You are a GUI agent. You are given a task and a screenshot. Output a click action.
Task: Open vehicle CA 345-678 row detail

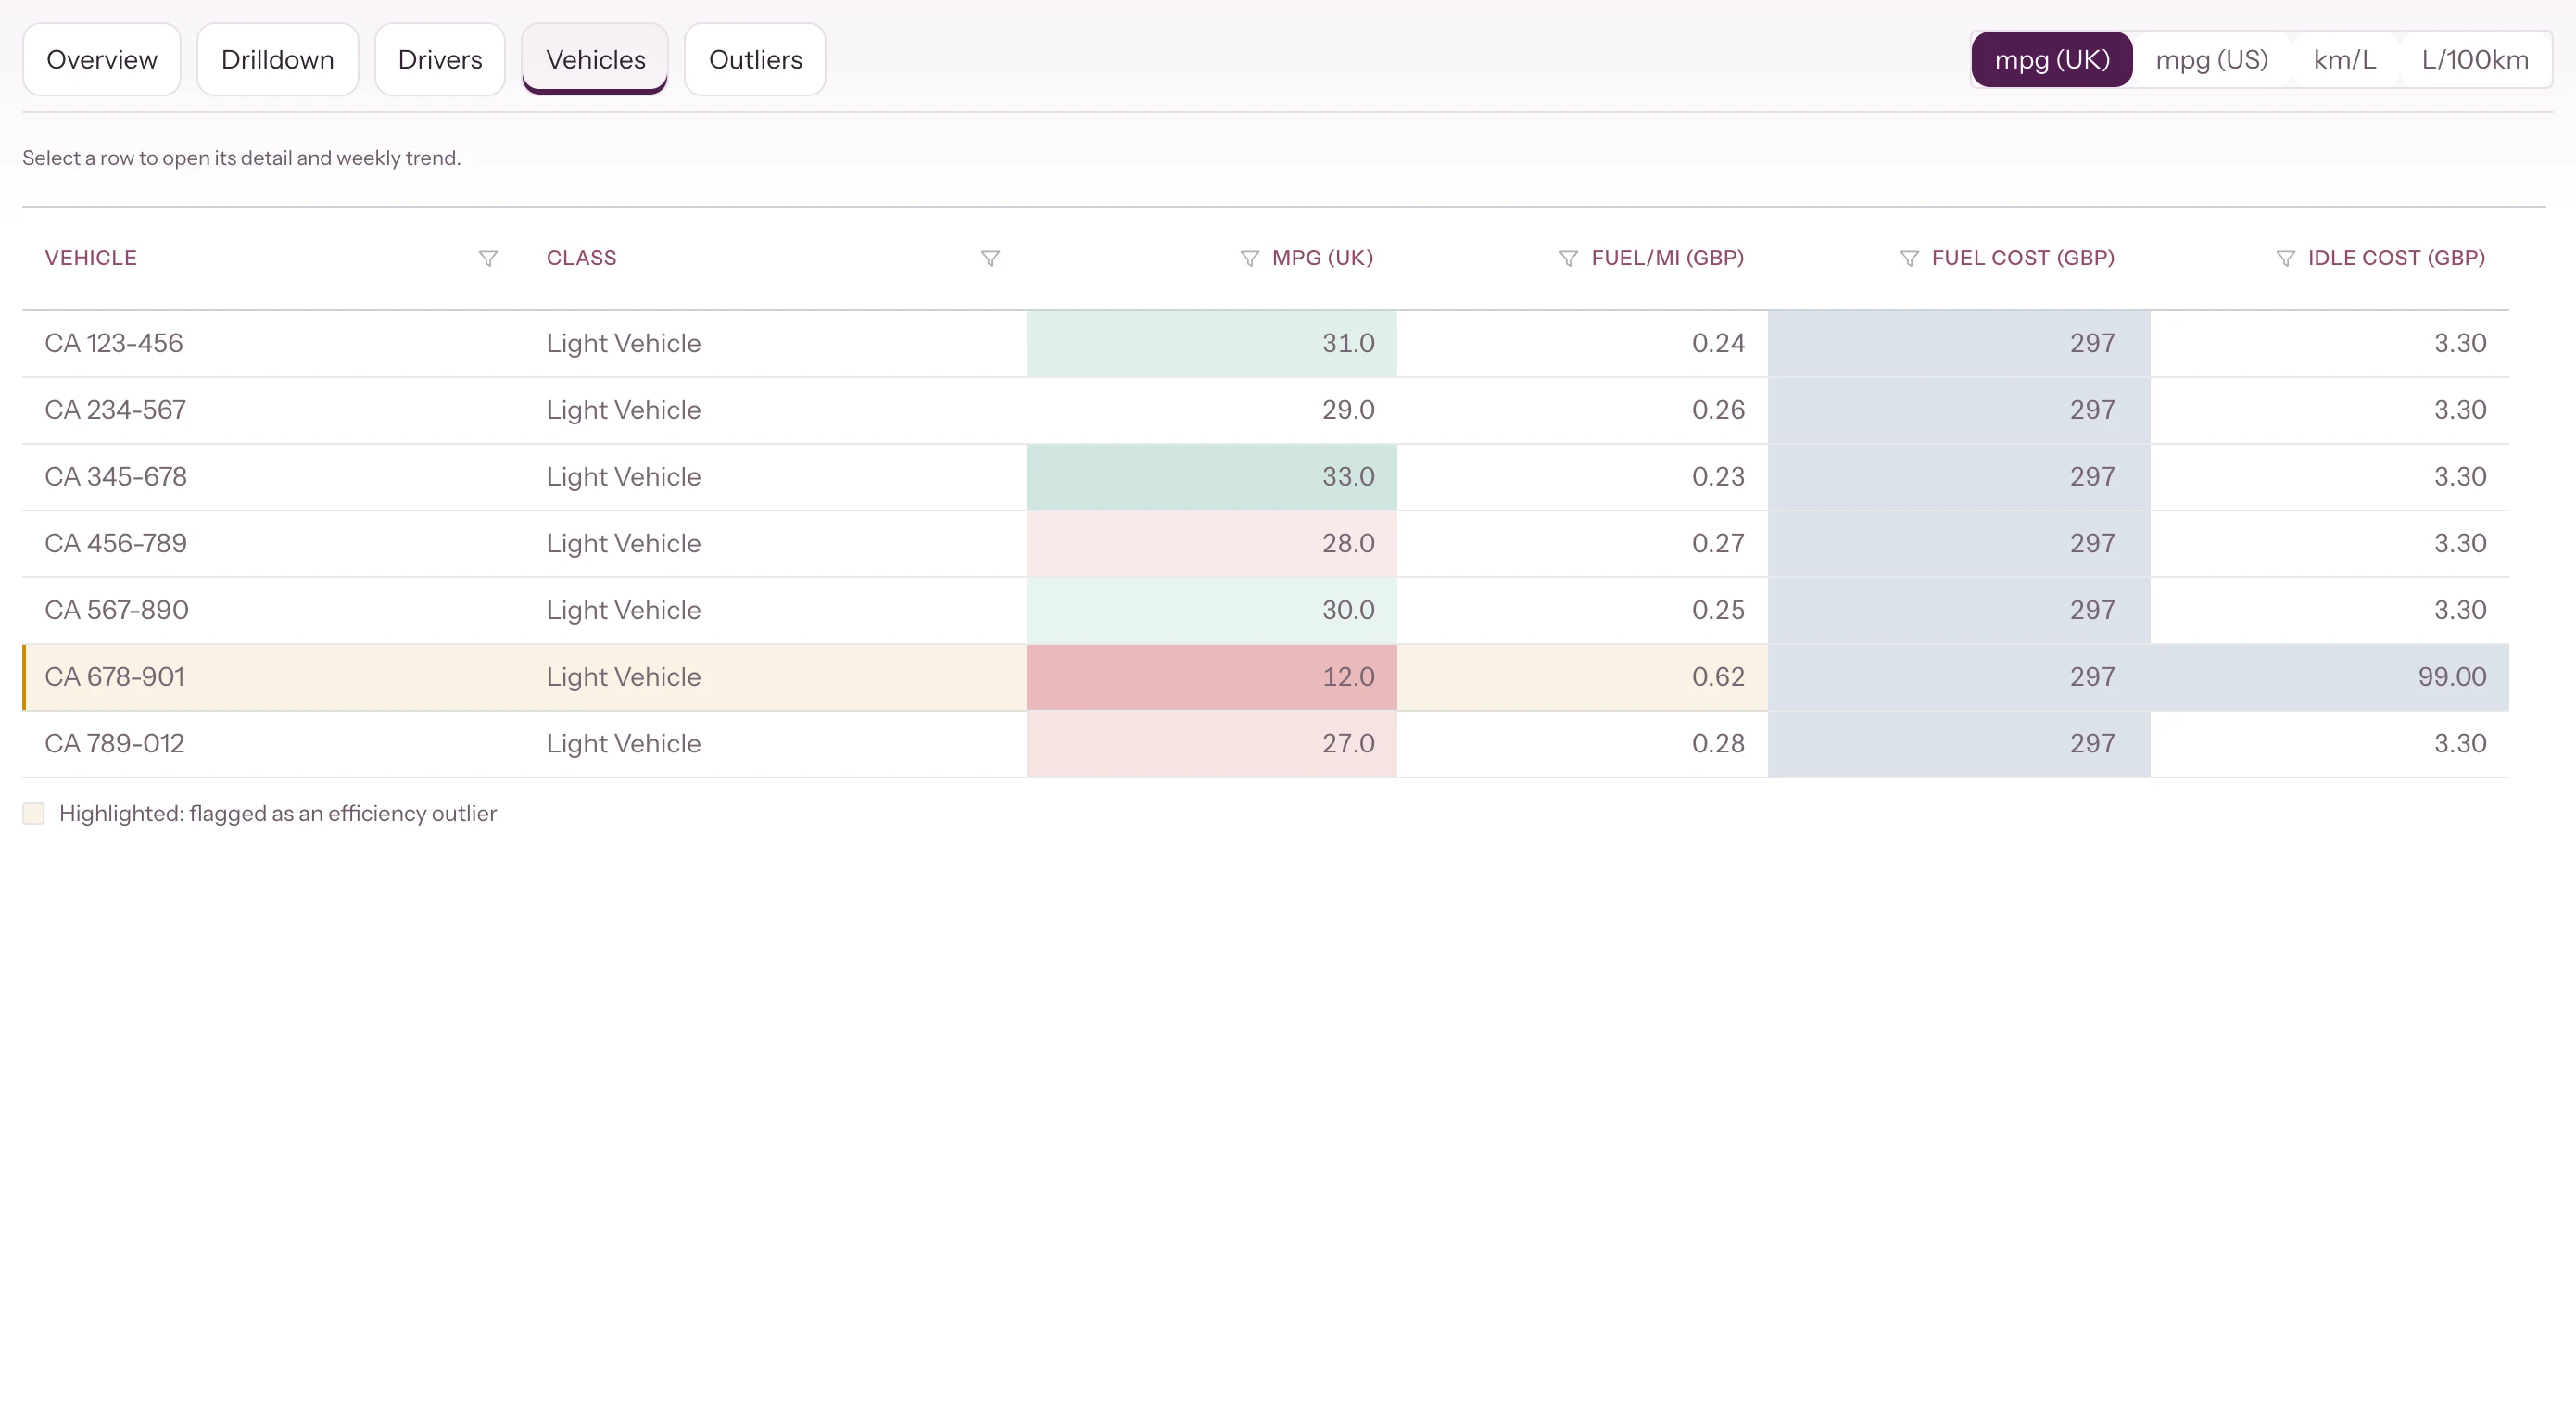click(1265, 477)
